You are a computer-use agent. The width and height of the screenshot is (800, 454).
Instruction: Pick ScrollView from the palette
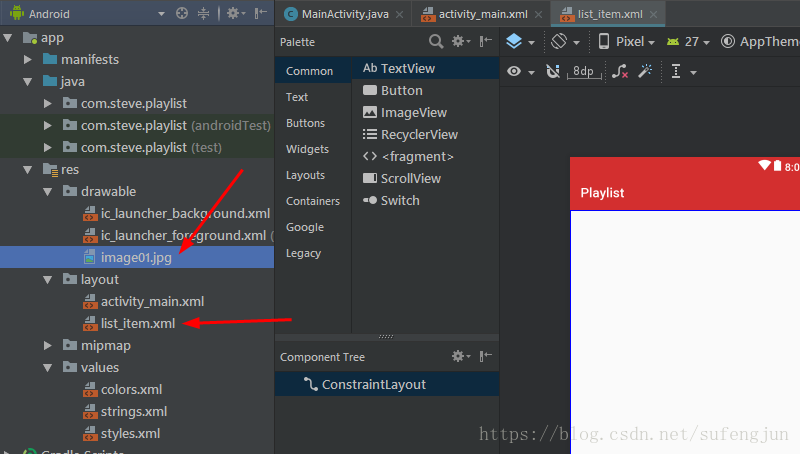(426, 178)
